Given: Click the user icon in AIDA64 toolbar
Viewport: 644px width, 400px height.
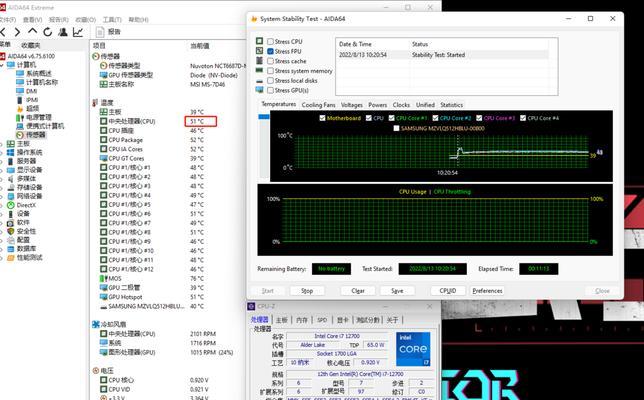Looking at the screenshot, I should 63,32.
